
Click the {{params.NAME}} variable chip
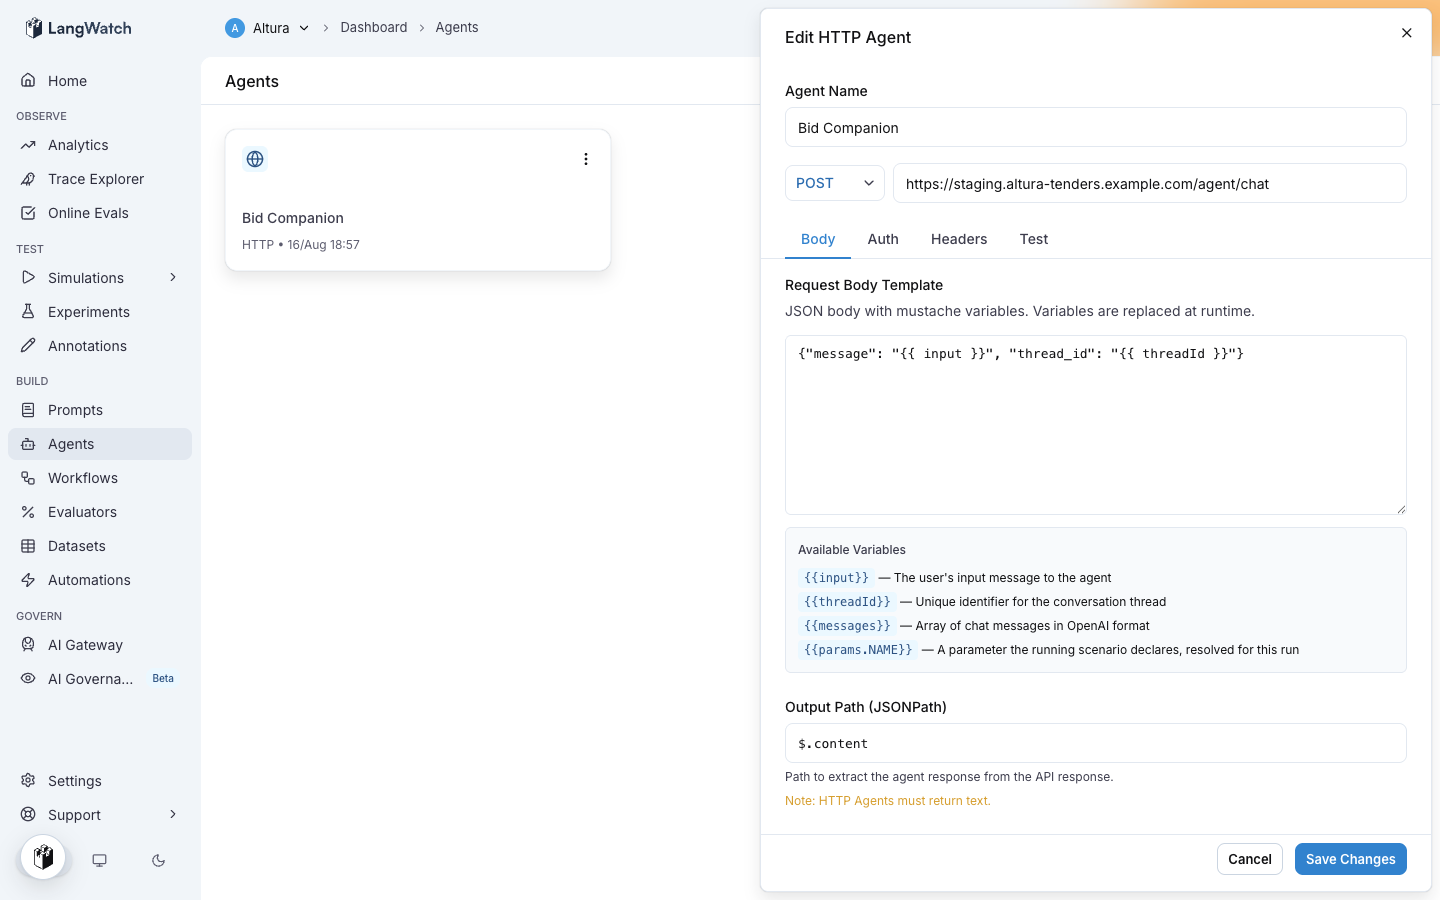pyautogui.click(x=858, y=649)
